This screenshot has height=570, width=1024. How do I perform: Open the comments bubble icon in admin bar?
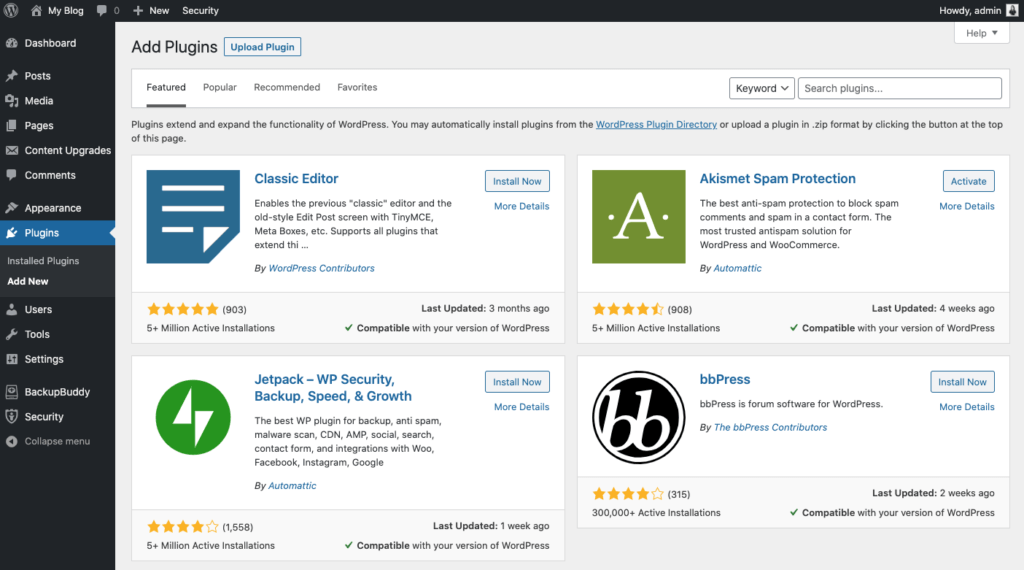[x=101, y=10]
